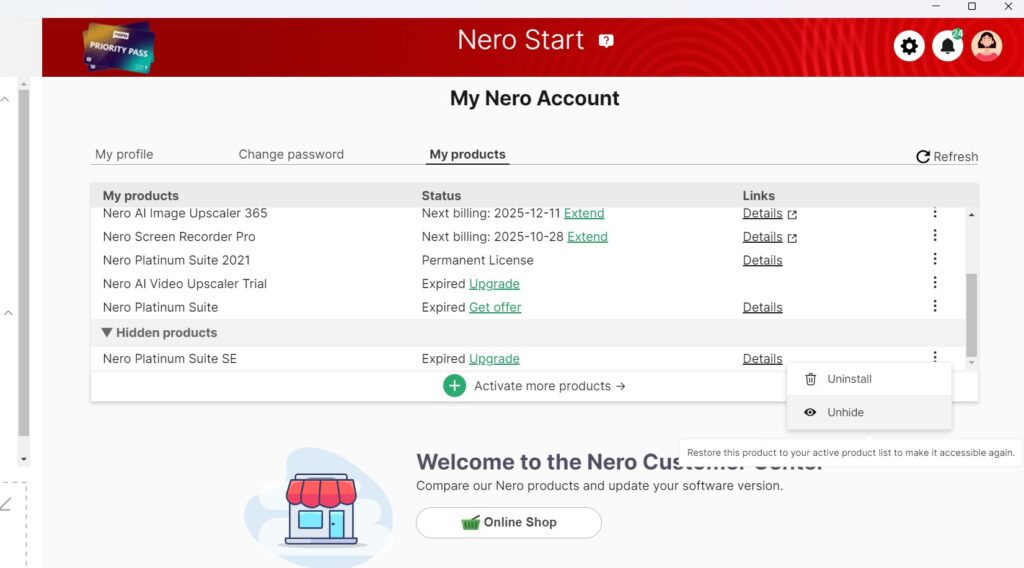The image size is (1024, 568).
Task: Open Details for Nero AI Image Upscaler 365
Action: [x=762, y=213]
